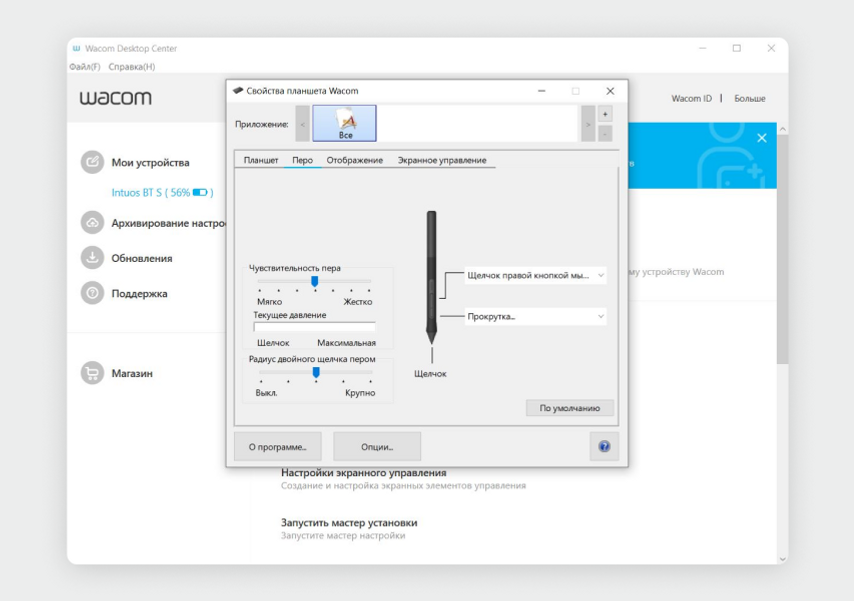Click the current pressure indicator bar
854x601 pixels.
click(314, 327)
